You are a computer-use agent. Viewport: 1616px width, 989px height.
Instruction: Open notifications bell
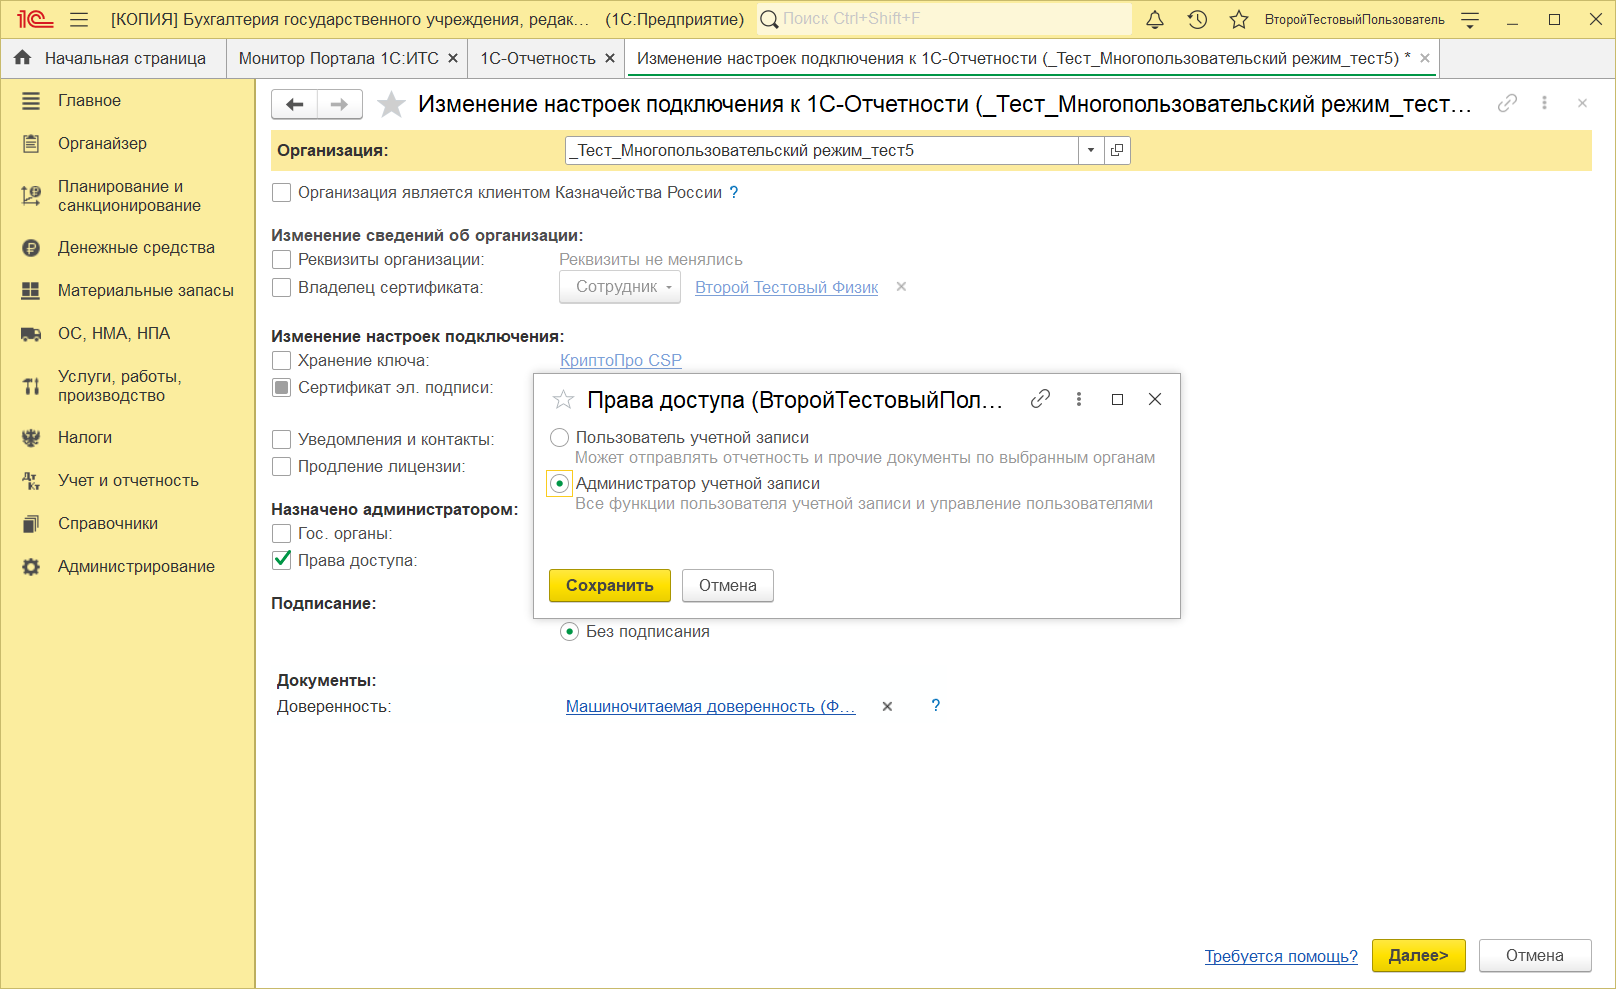tap(1155, 19)
